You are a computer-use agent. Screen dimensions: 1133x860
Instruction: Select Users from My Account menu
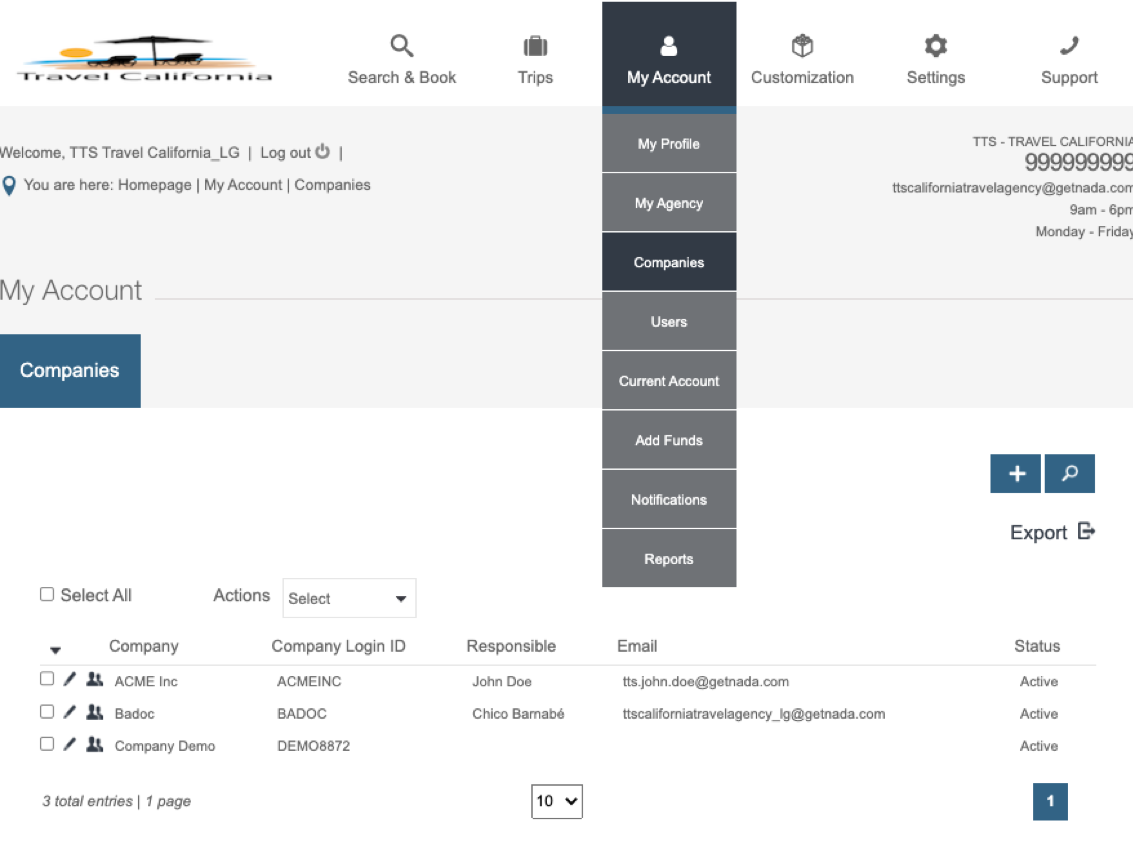669,322
